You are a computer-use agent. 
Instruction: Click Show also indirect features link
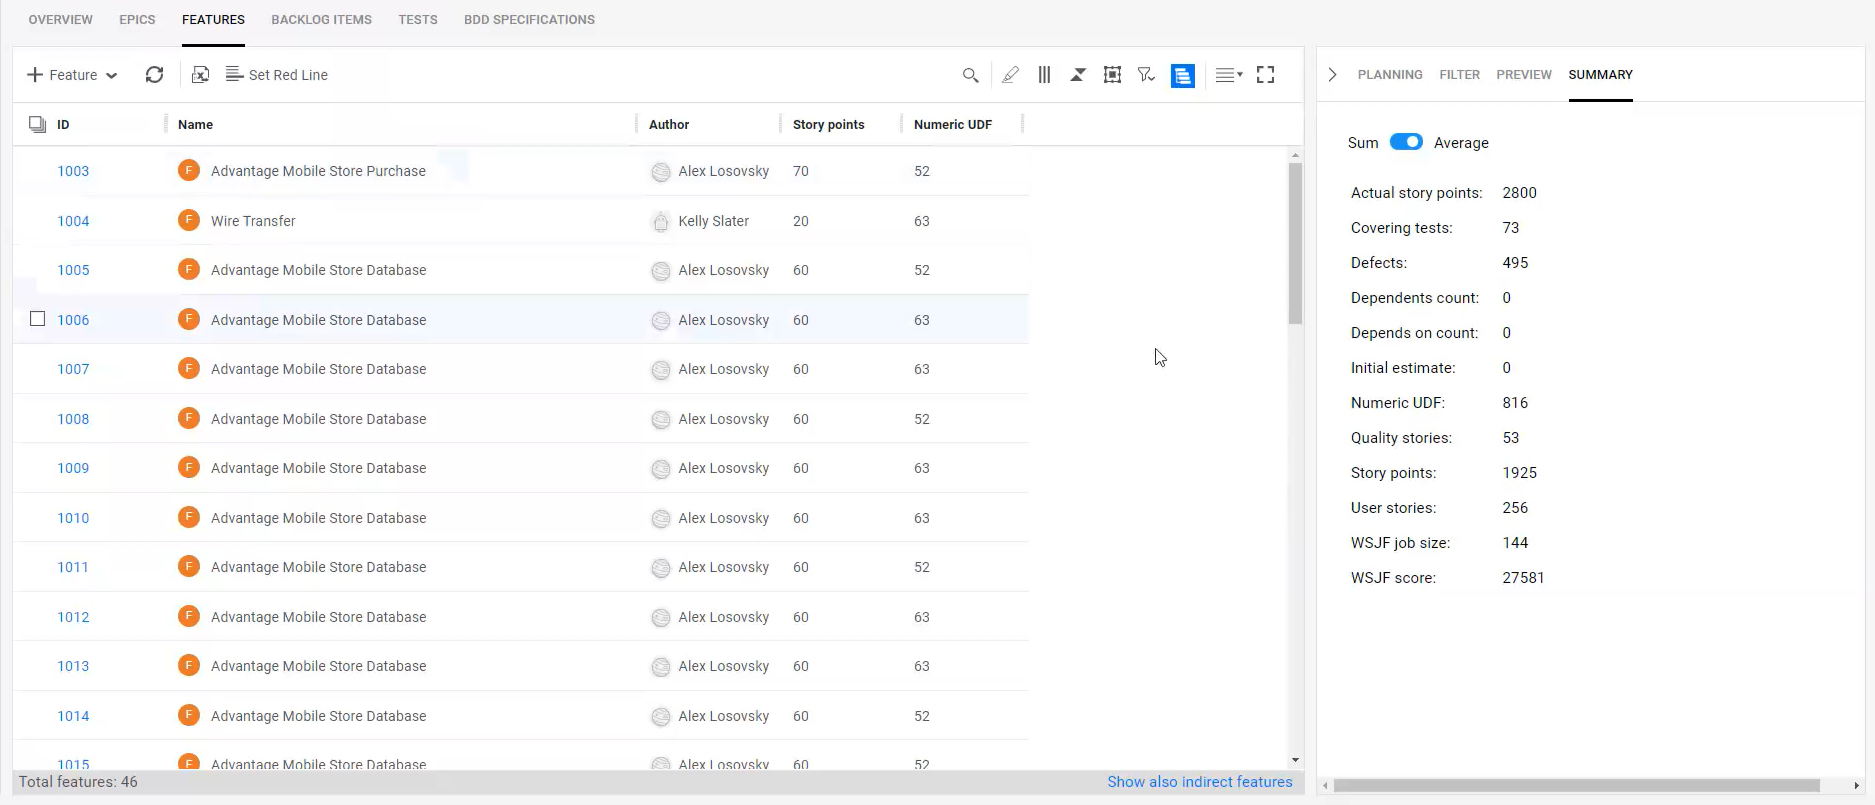(x=1199, y=782)
